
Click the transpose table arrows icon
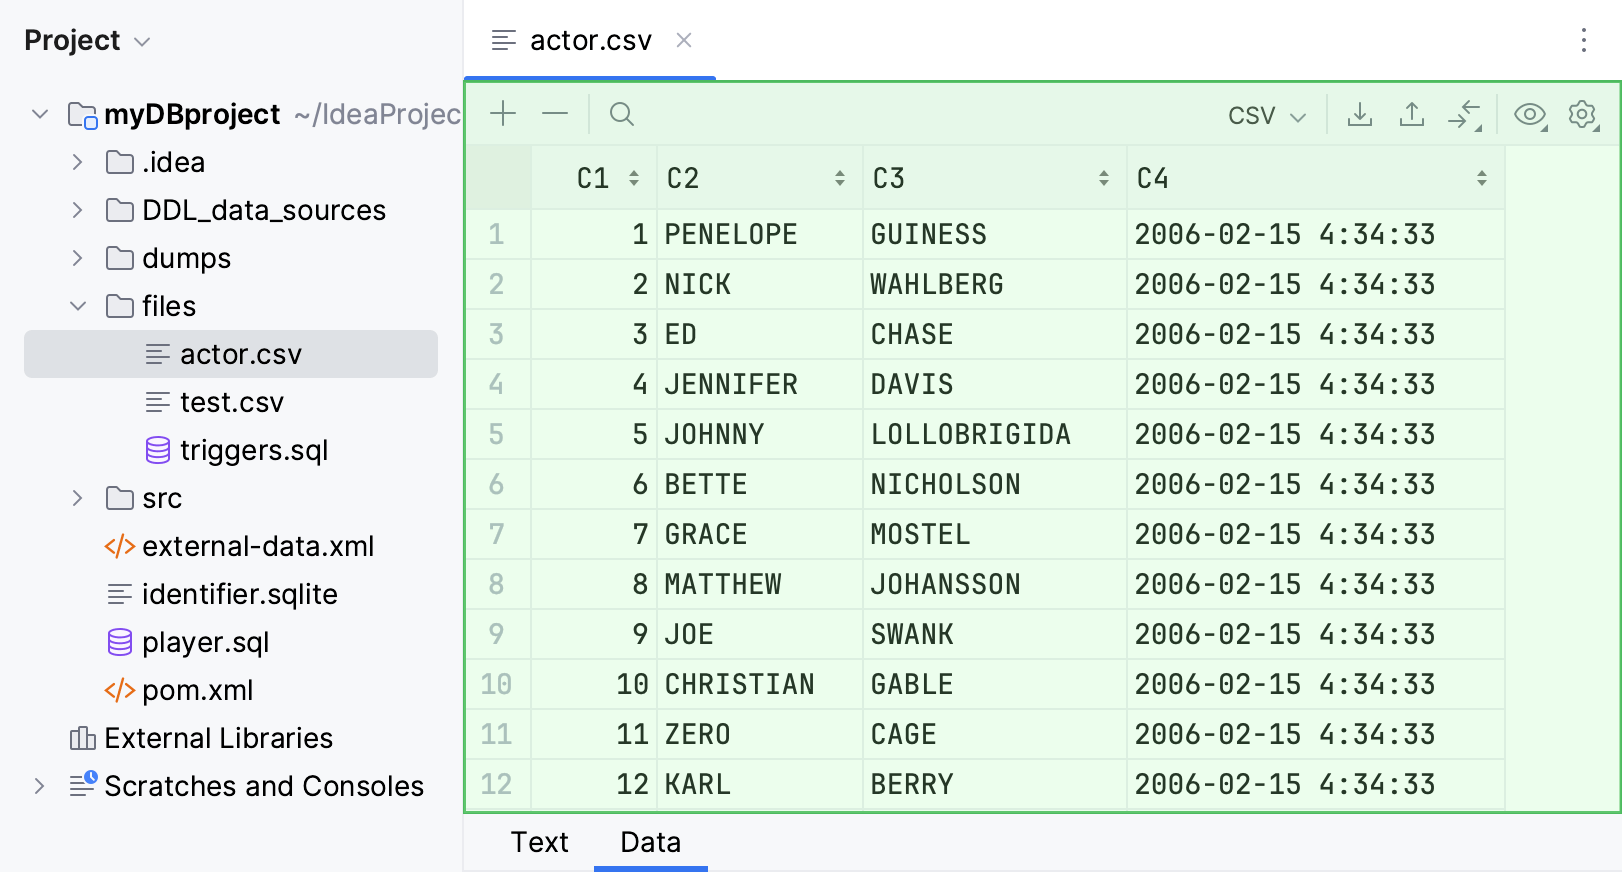(x=1464, y=115)
